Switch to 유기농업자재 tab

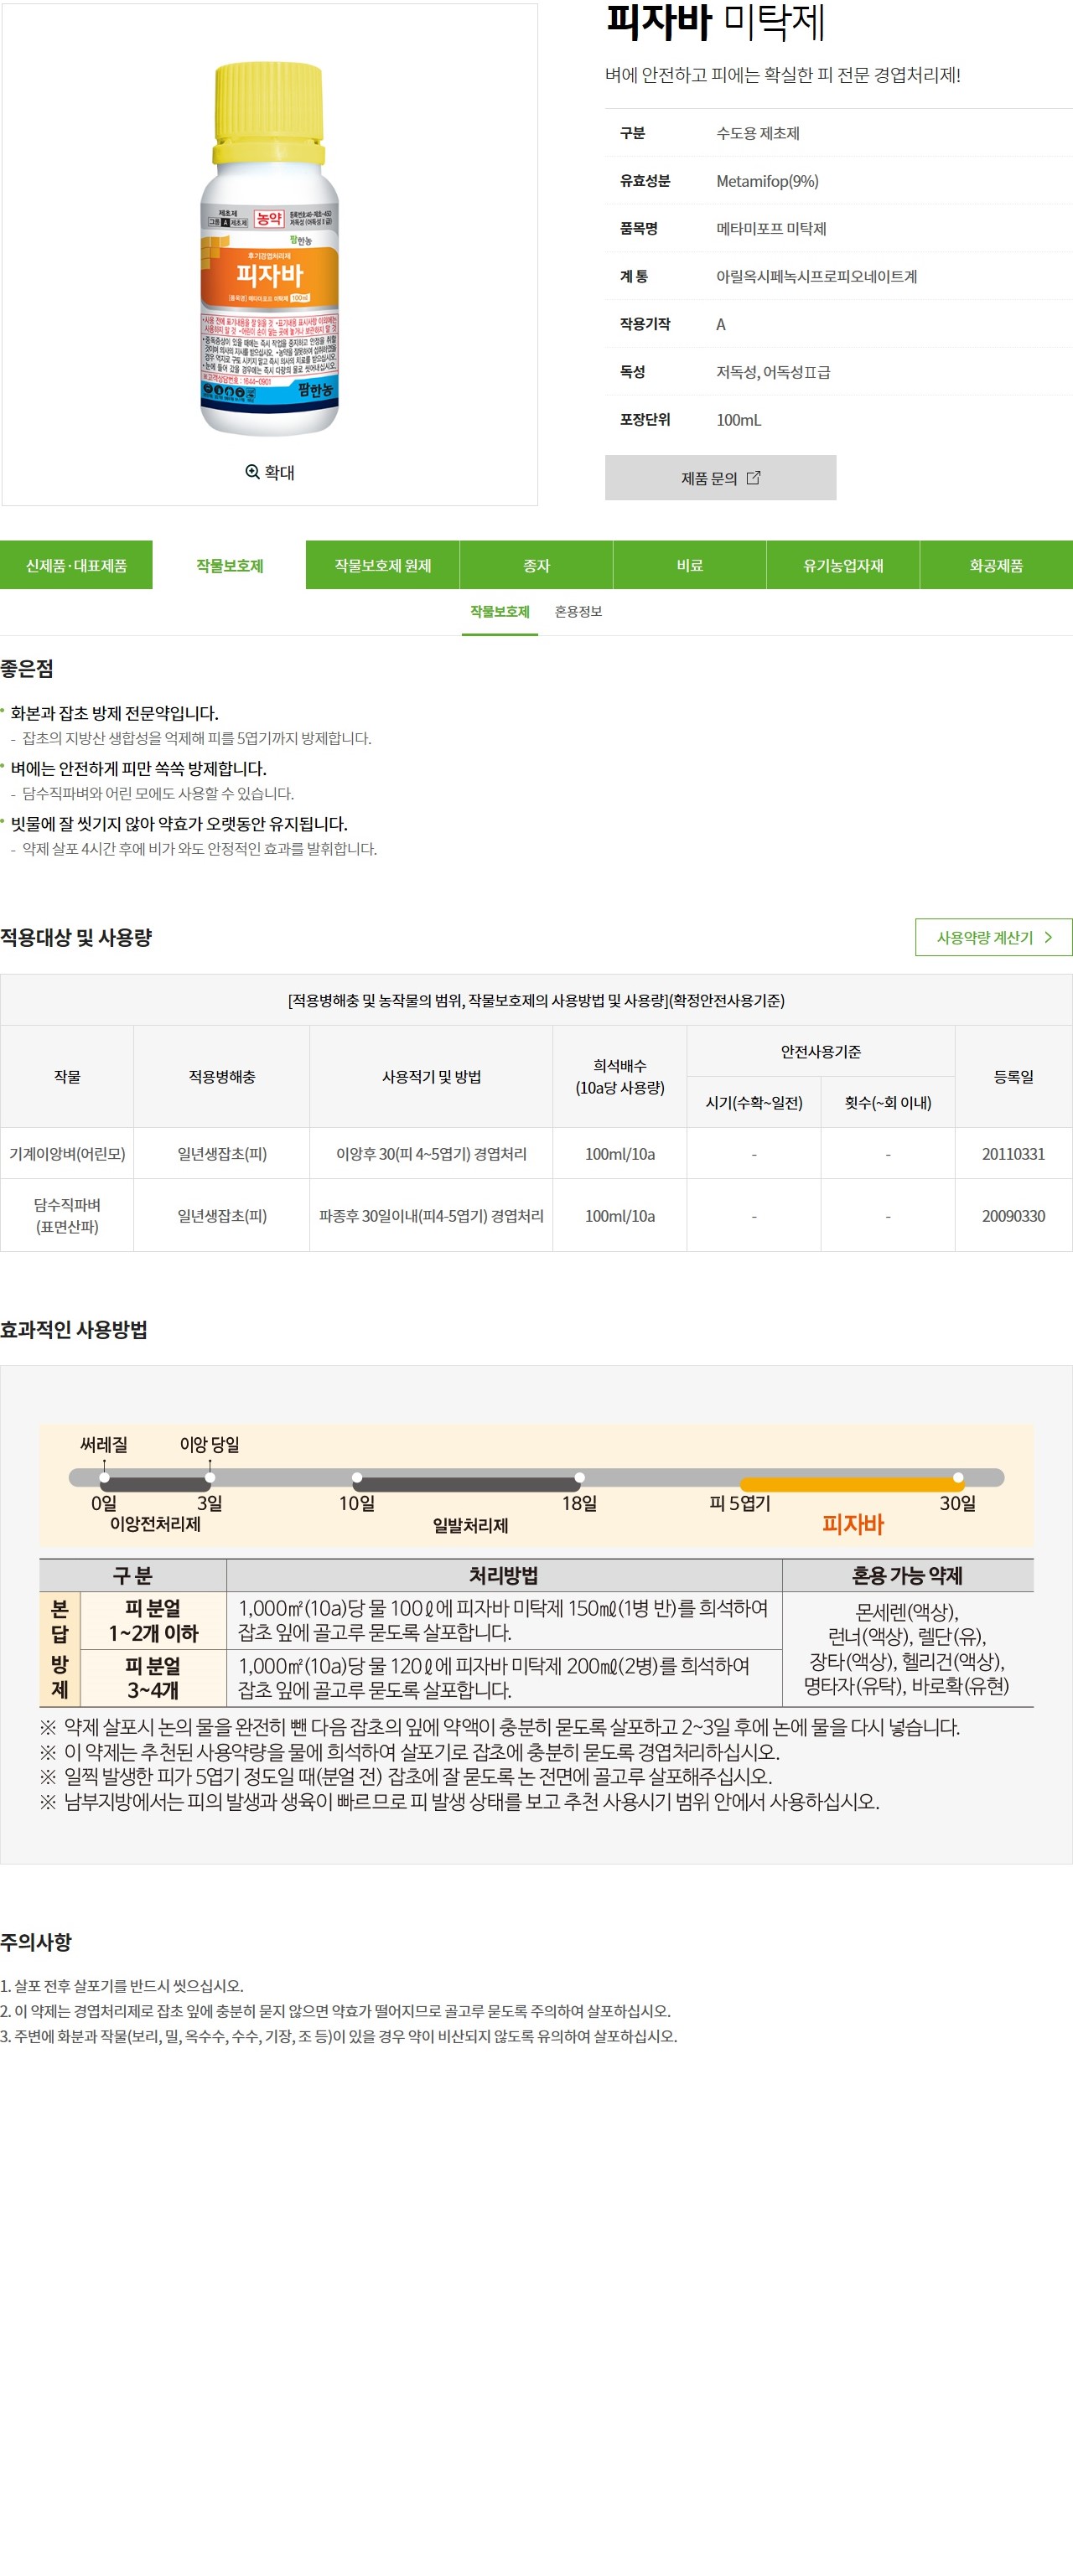click(x=843, y=565)
